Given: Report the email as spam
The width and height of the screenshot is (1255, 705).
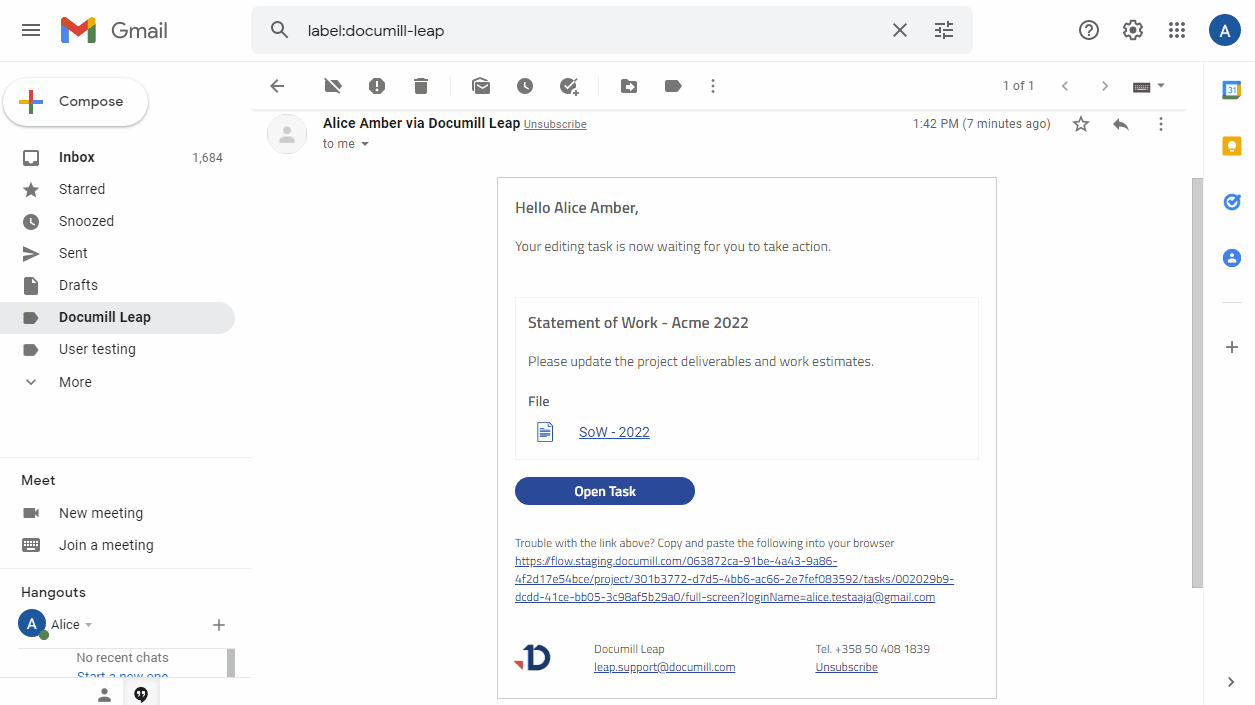Looking at the screenshot, I should pos(377,86).
